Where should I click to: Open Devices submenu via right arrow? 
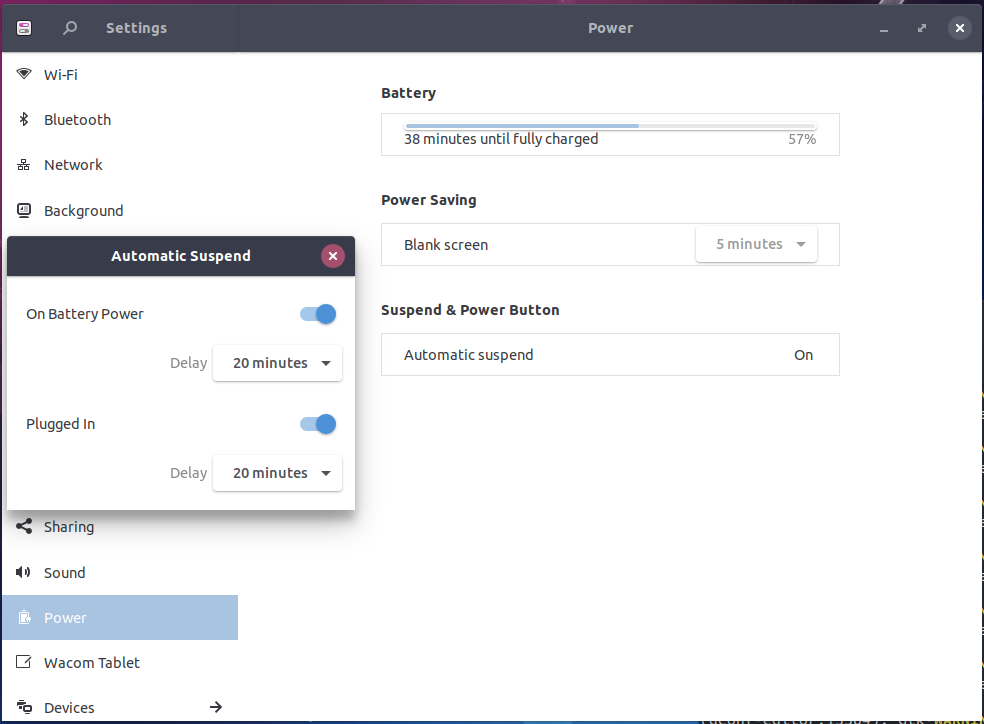click(216, 707)
